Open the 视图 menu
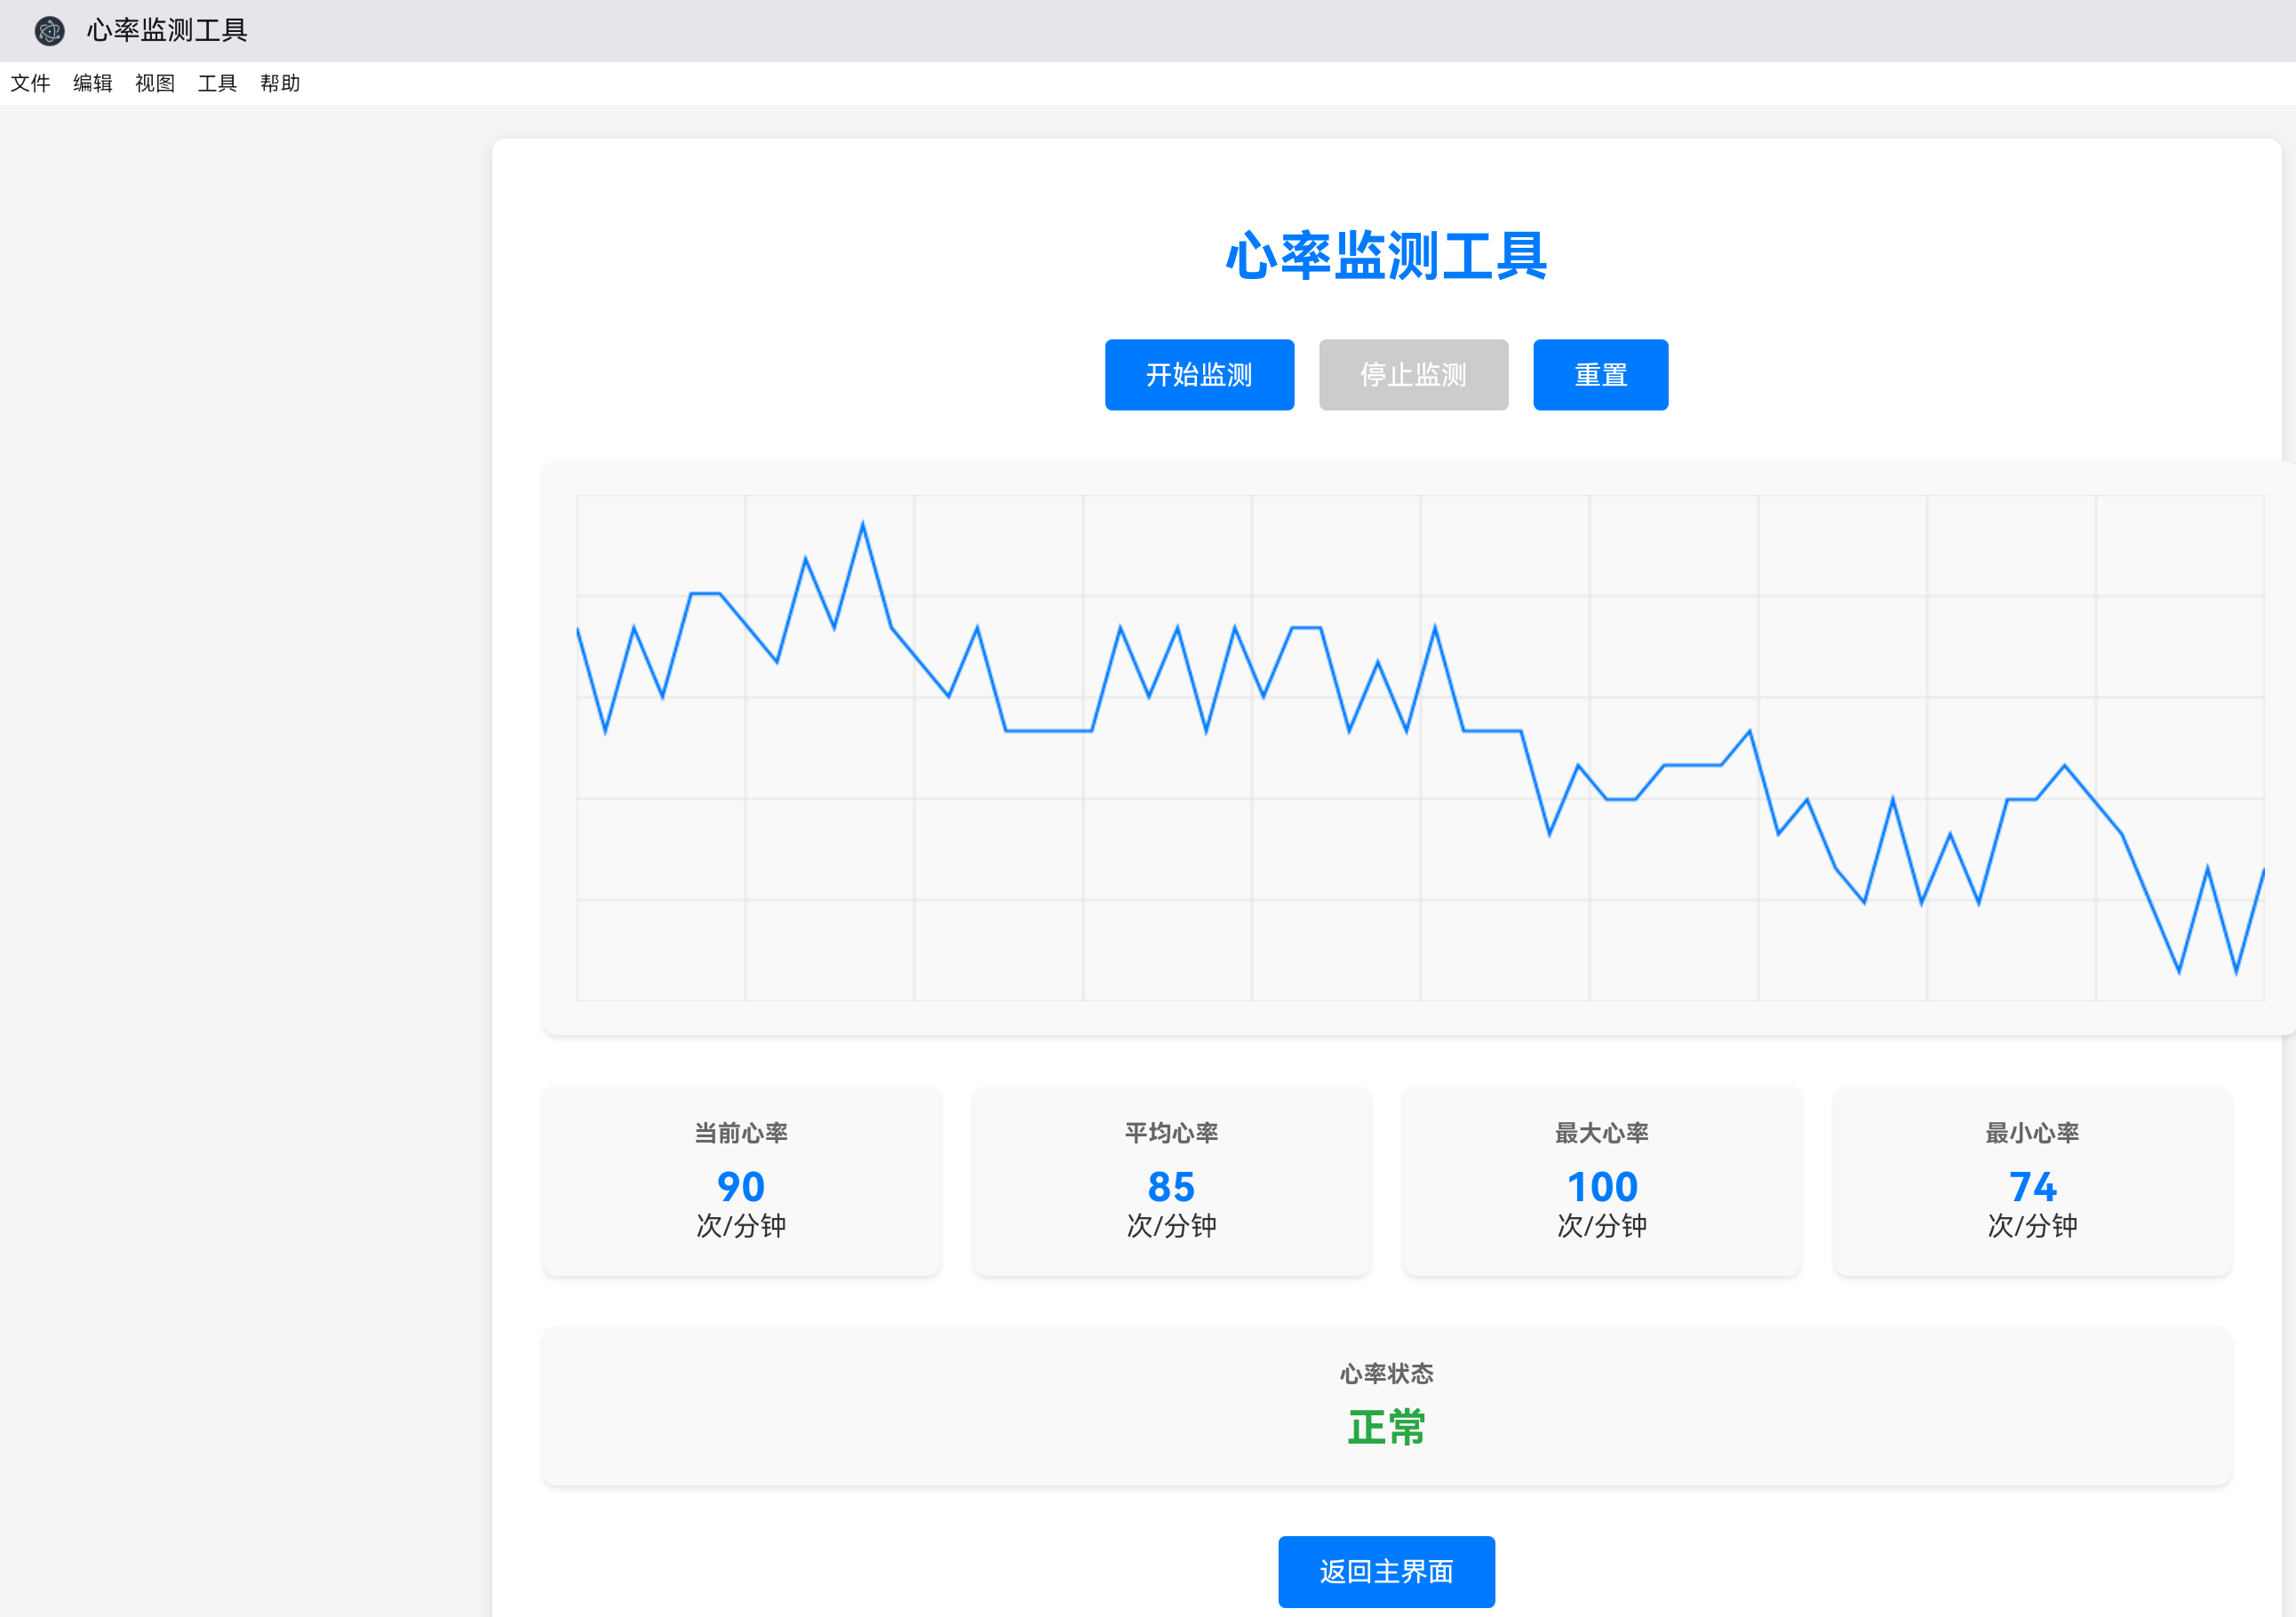This screenshot has height=1617, width=2296. click(x=155, y=84)
